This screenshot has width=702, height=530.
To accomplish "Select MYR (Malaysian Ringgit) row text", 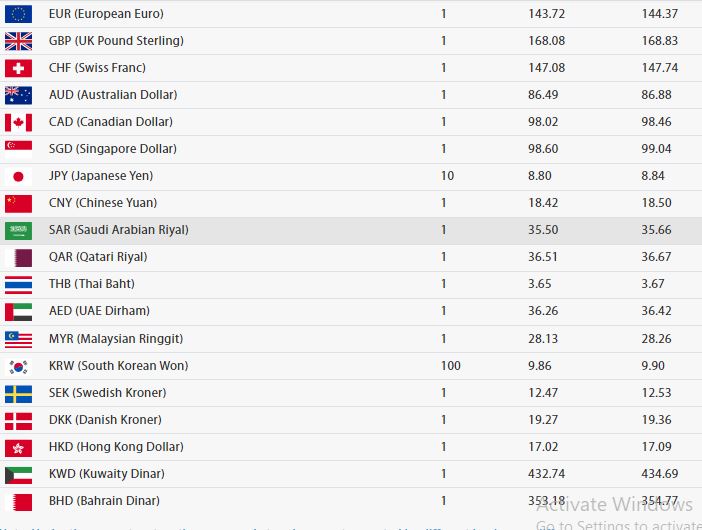I will (x=116, y=339).
